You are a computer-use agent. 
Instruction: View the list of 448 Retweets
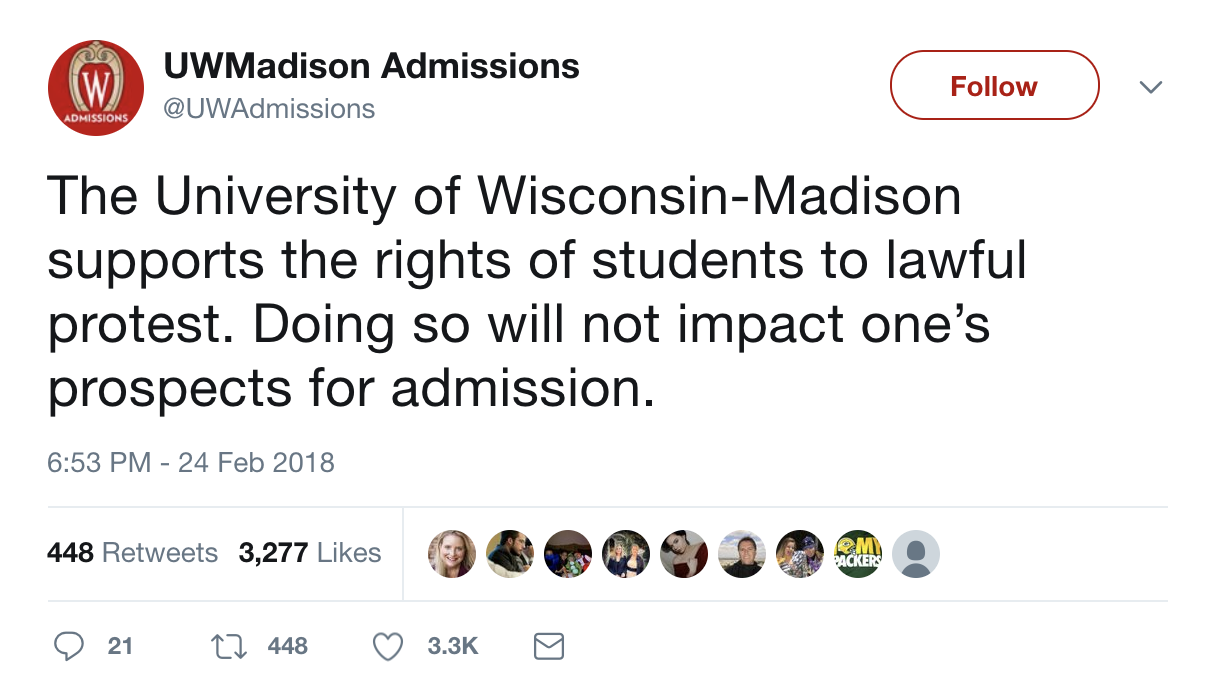(132, 553)
